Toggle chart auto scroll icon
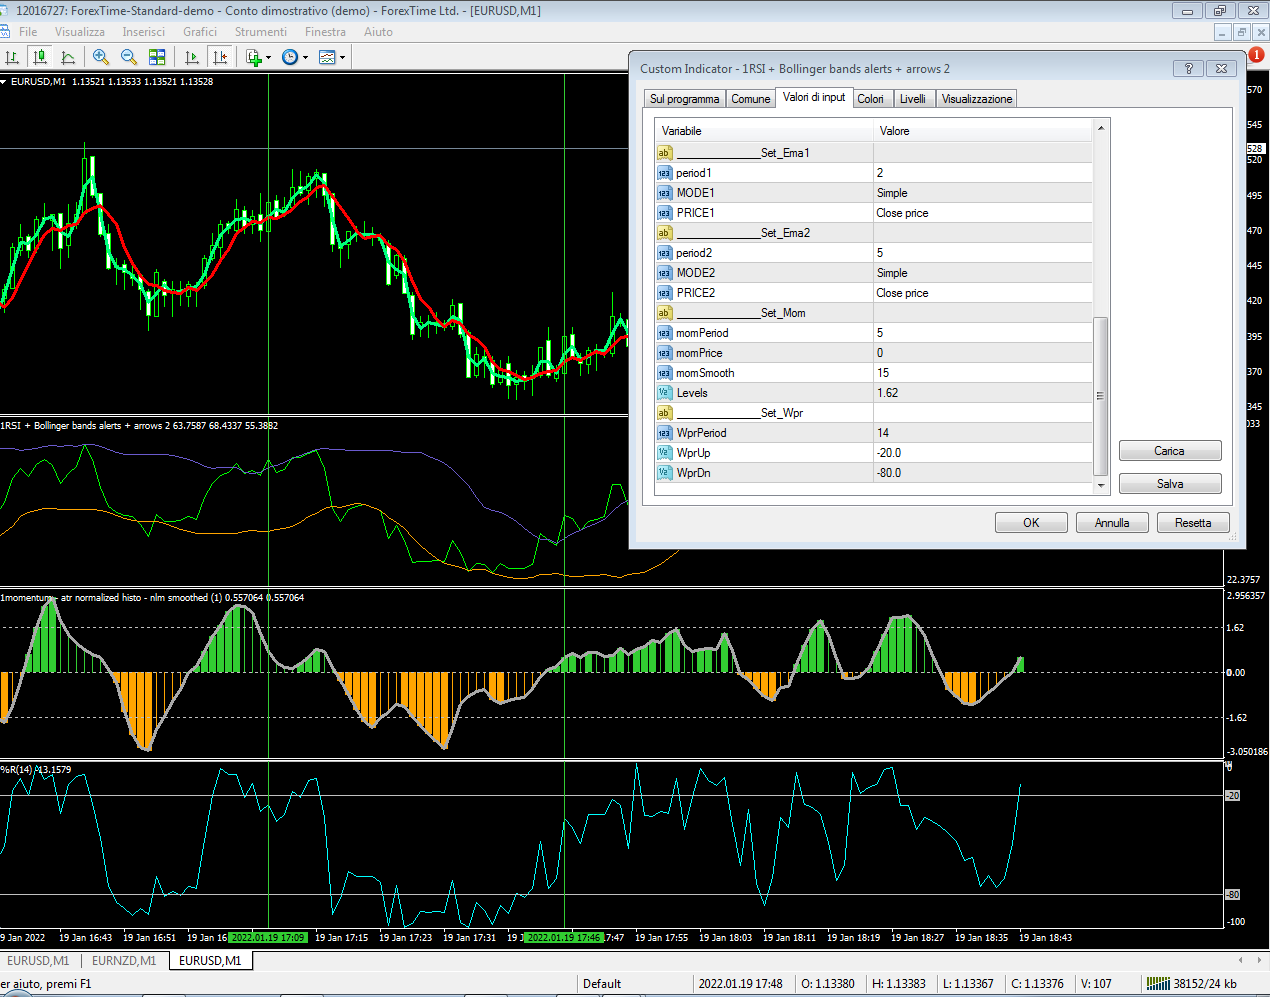1270x997 pixels. [192, 57]
